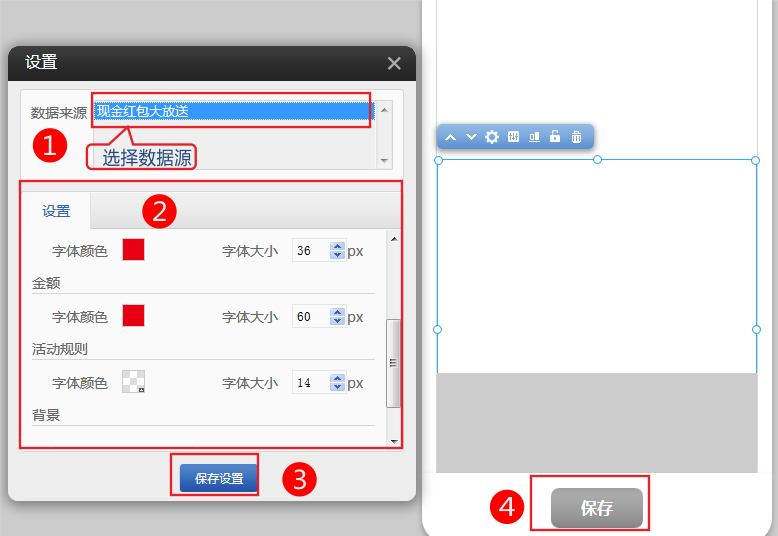778x536 pixels.
Task: Open the red font color swatch beside size 36
Action: pos(133,250)
